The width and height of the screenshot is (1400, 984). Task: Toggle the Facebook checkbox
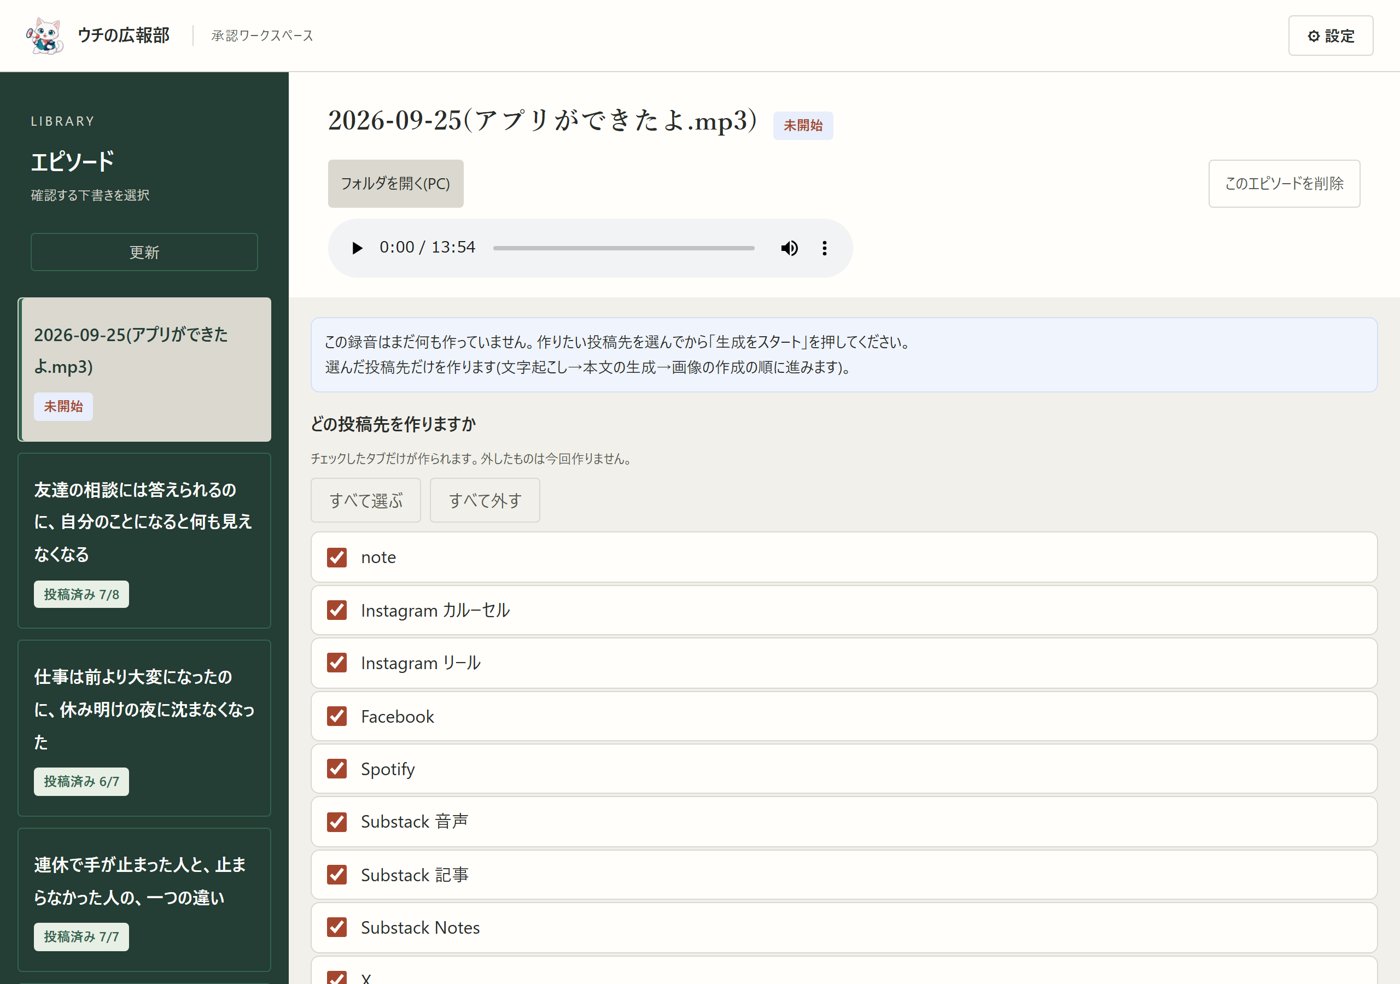(337, 717)
